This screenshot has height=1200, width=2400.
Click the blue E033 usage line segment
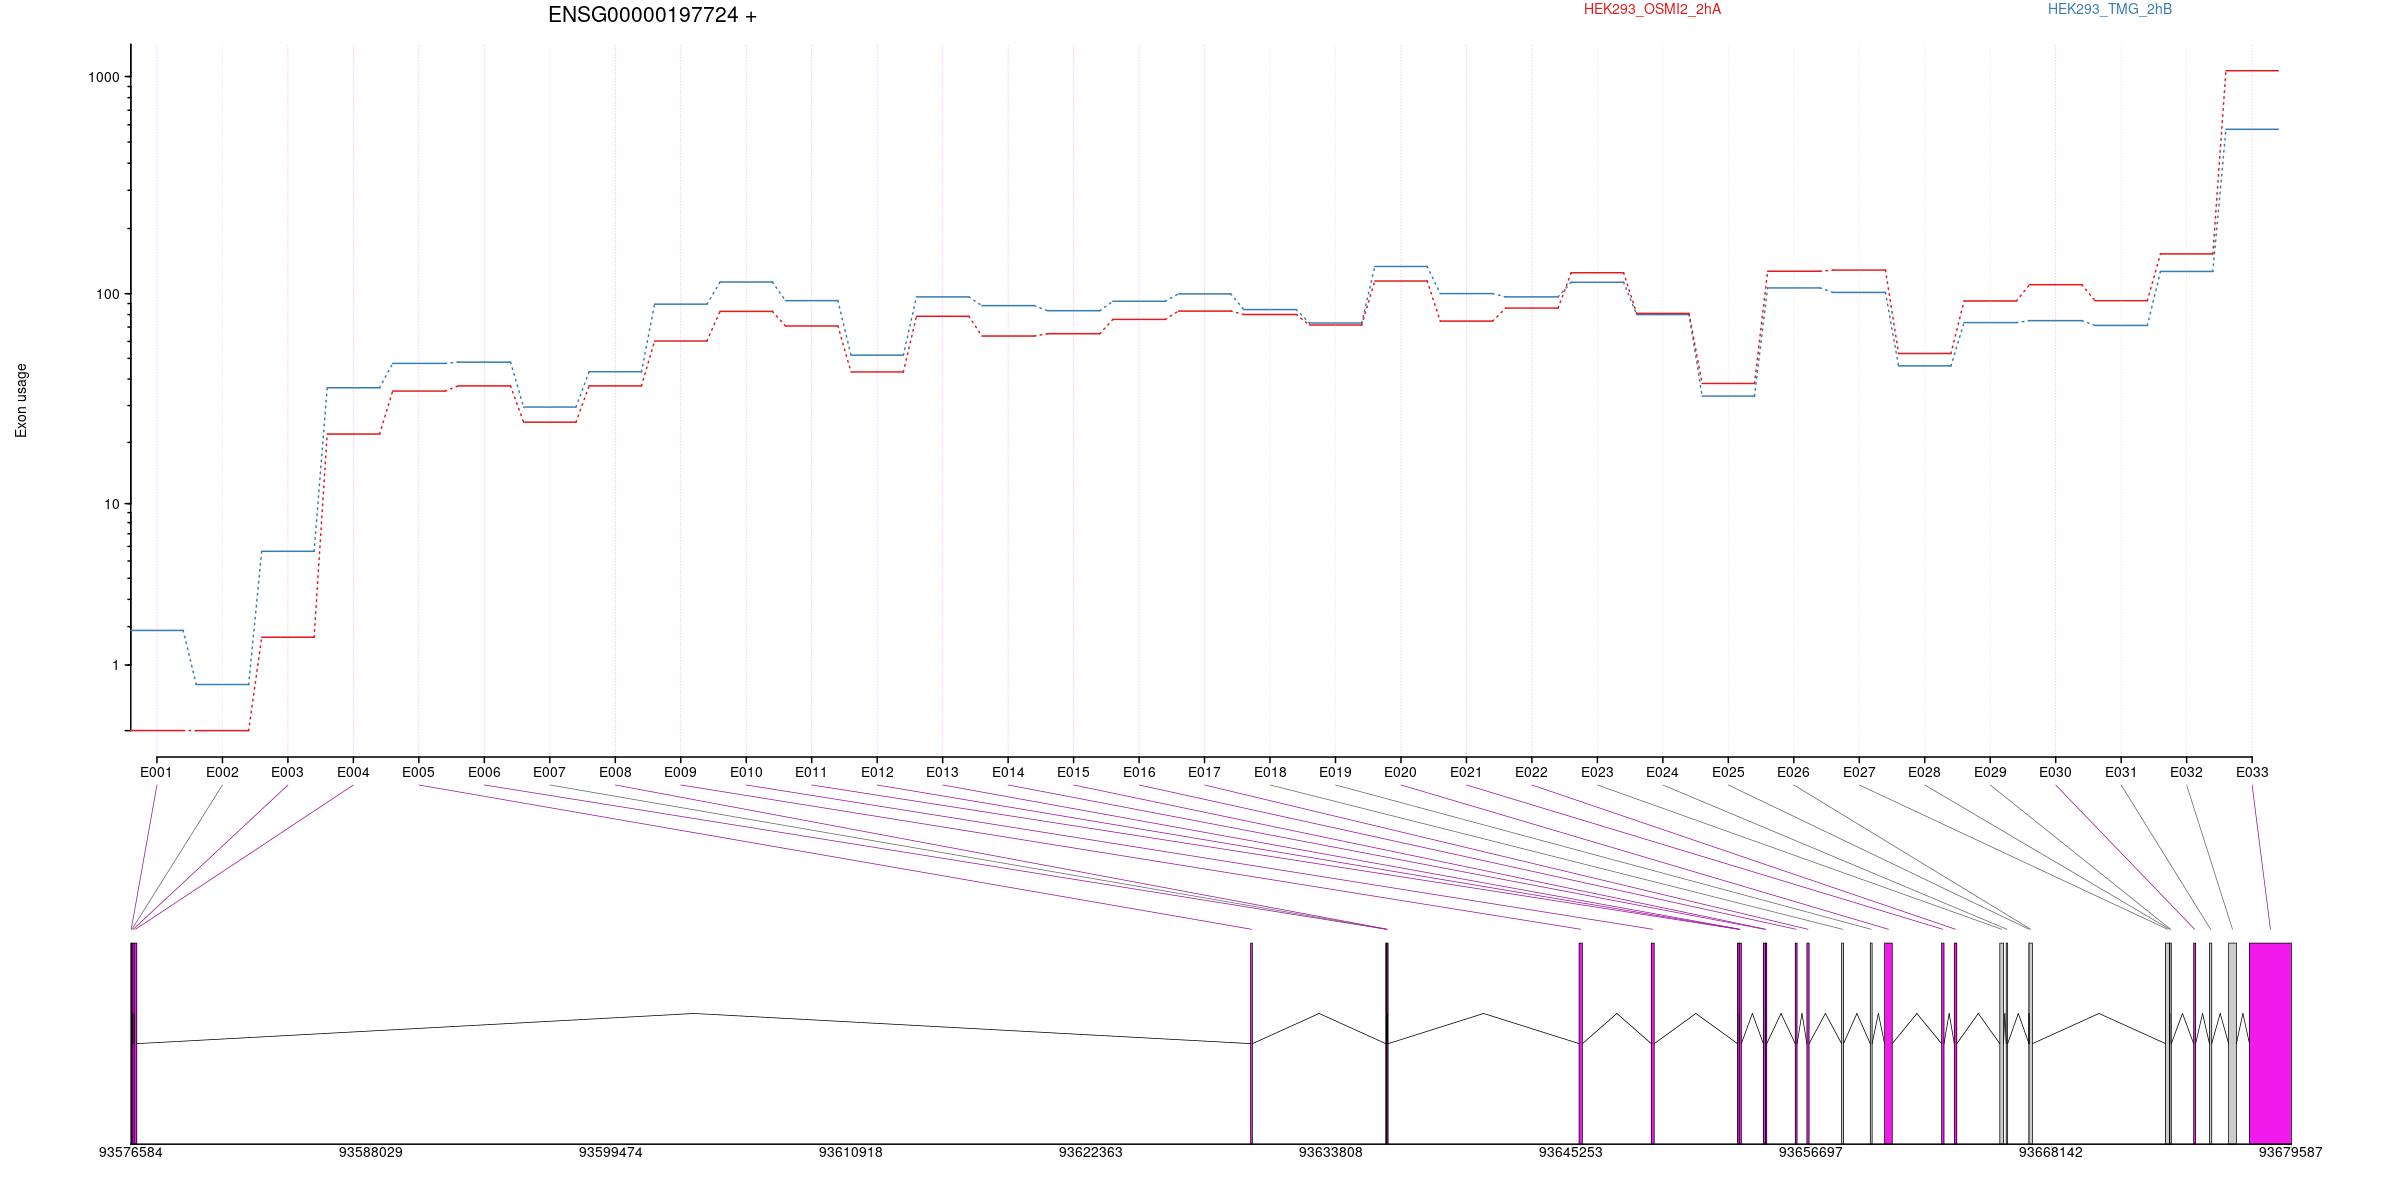tap(2252, 129)
